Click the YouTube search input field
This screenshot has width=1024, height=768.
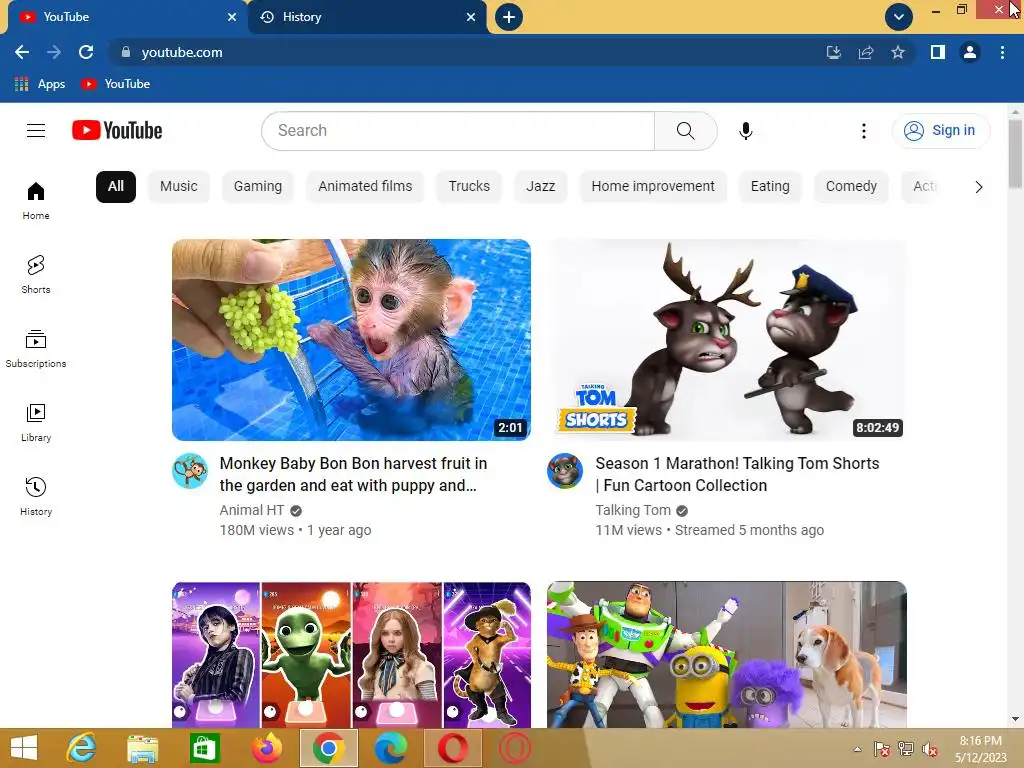tap(458, 131)
